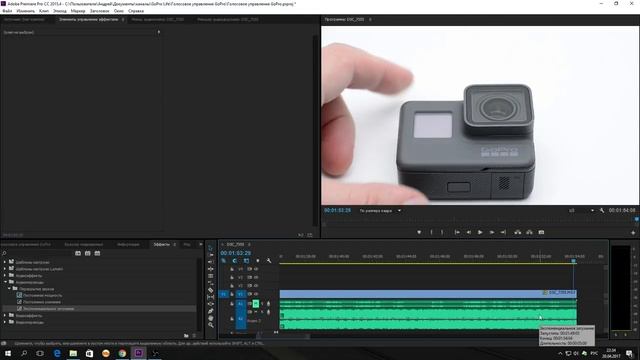This screenshot has width=640, height=360.
Task: Go to Out point in Program monitor
Action: [x=503, y=232]
